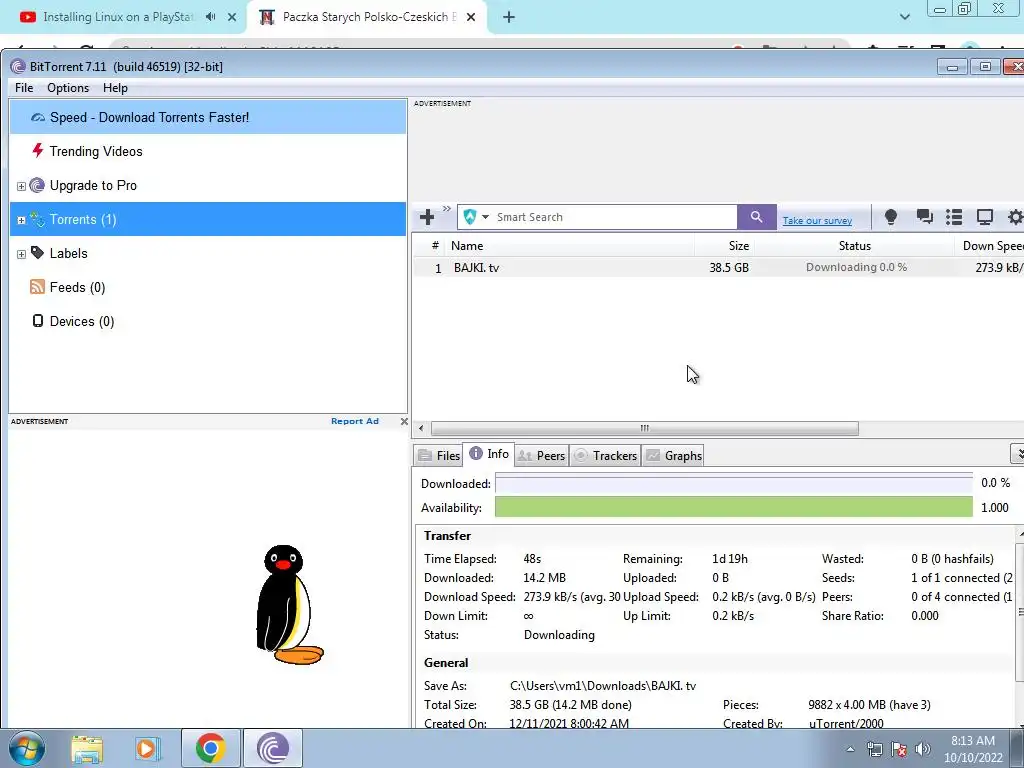
Task: Expand the Upgrade to Pro node
Action: tap(22, 186)
